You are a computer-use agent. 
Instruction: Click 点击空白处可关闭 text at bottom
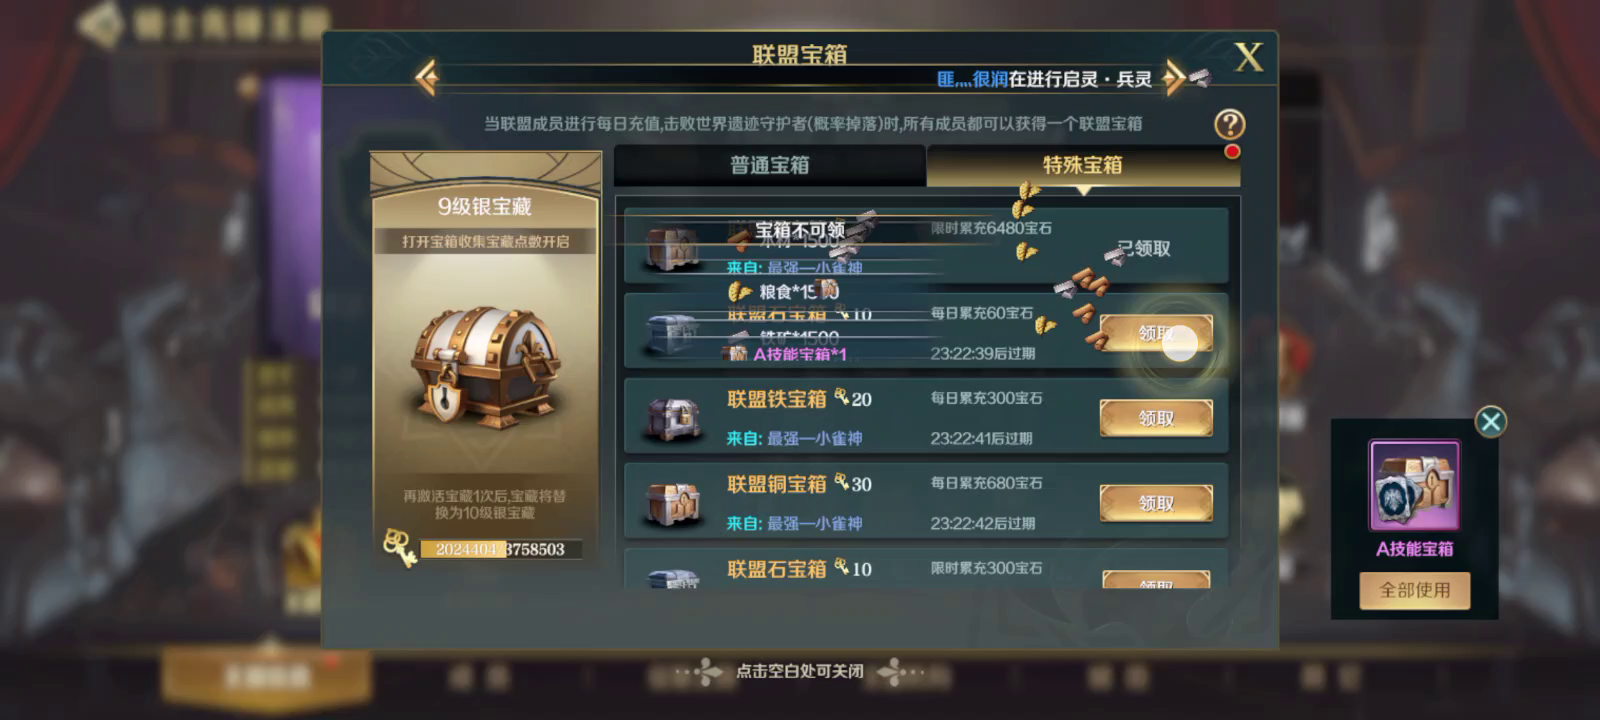coord(800,671)
